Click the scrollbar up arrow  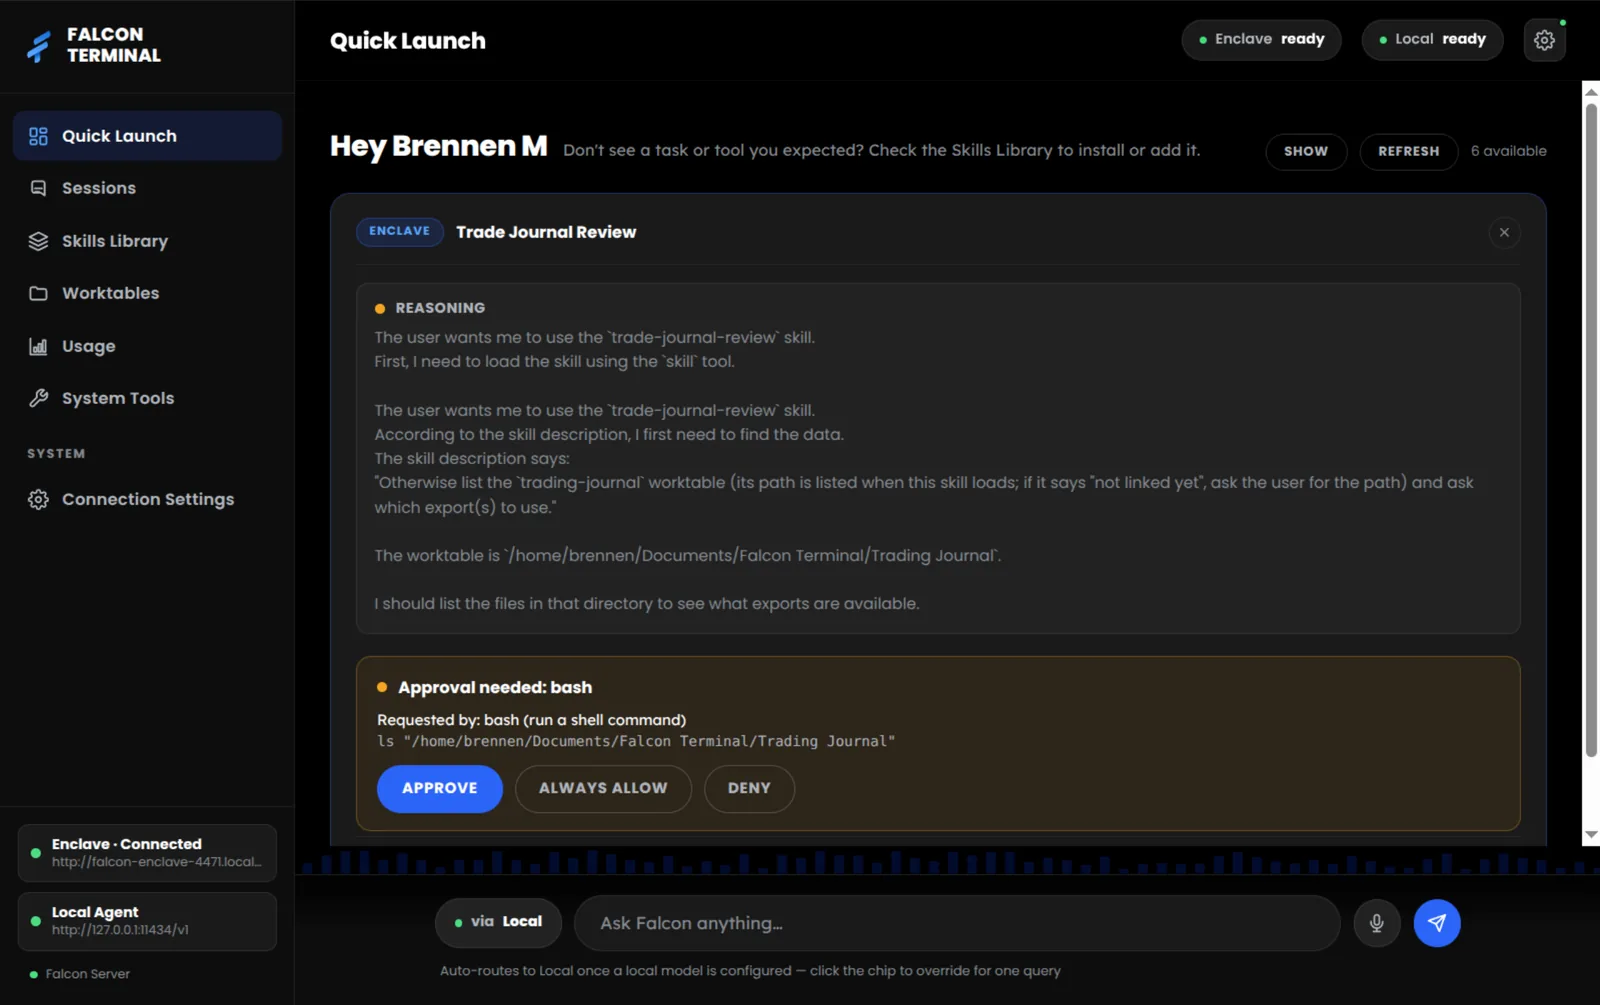tap(1591, 92)
